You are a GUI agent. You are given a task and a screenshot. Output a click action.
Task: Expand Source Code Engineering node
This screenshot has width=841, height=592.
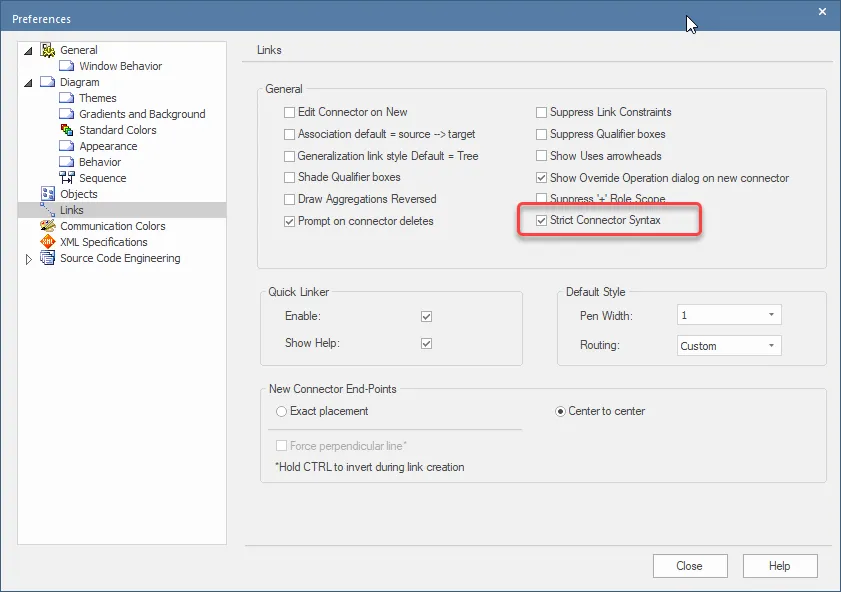point(29,260)
